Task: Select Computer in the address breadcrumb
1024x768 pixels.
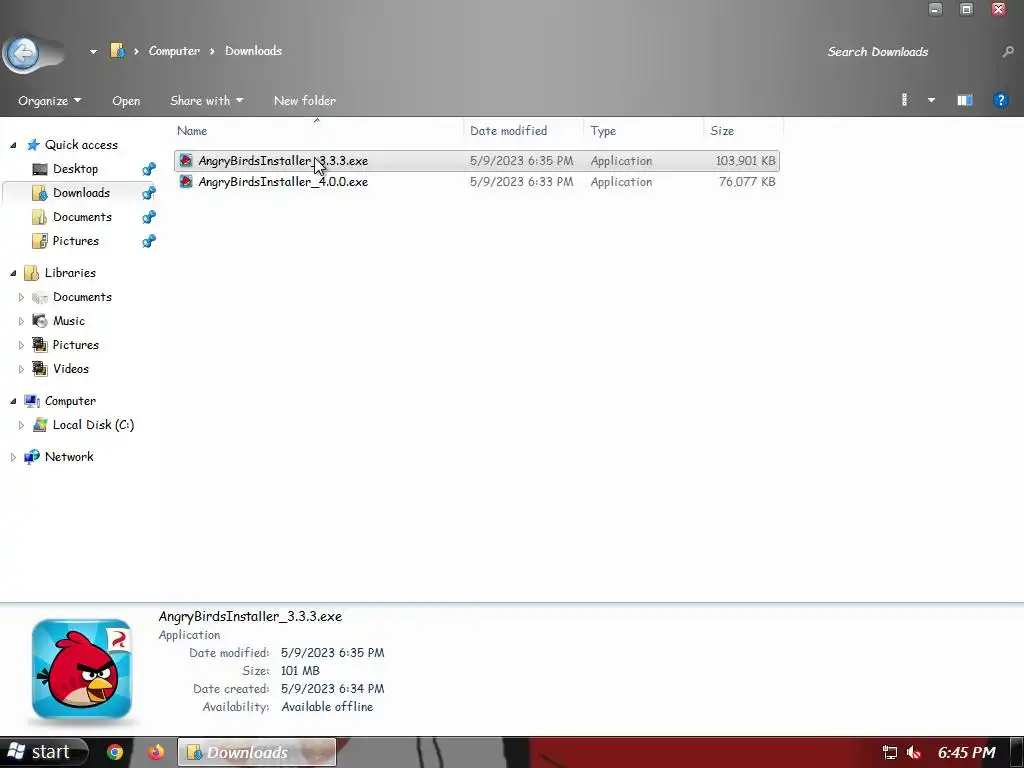Action: click(174, 51)
